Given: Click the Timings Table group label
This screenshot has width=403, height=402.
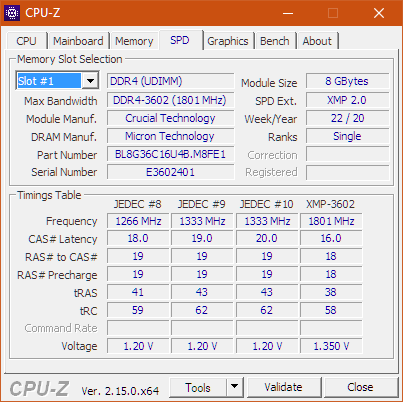Looking at the screenshot, I should coord(49,195).
